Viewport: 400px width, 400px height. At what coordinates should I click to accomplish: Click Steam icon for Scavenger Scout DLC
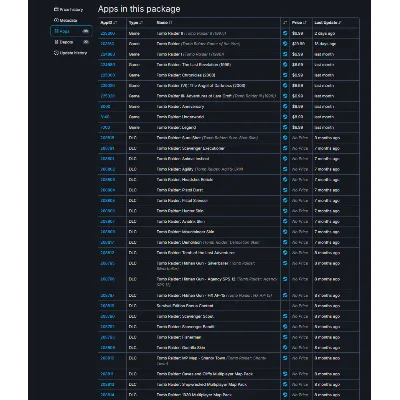pos(285,316)
